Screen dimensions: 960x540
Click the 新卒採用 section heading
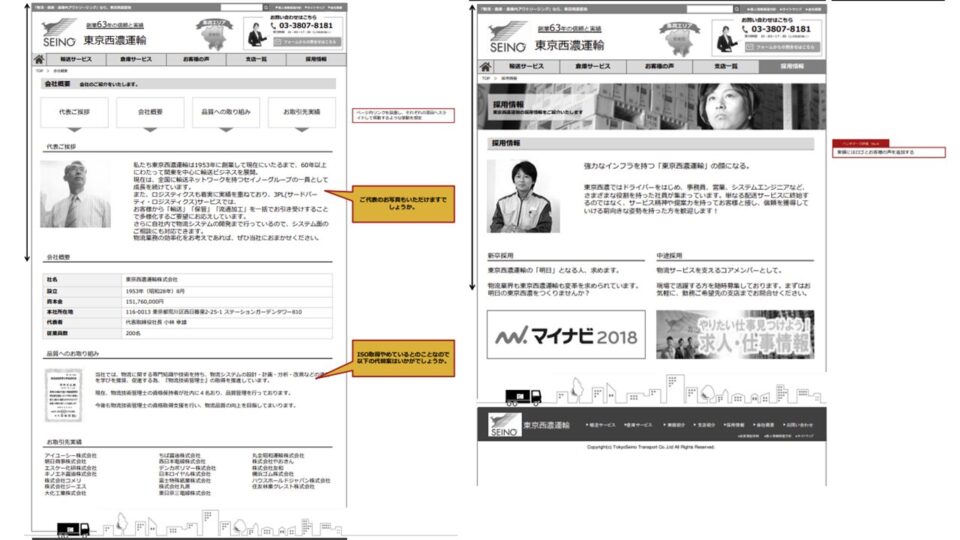click(500, 255)
